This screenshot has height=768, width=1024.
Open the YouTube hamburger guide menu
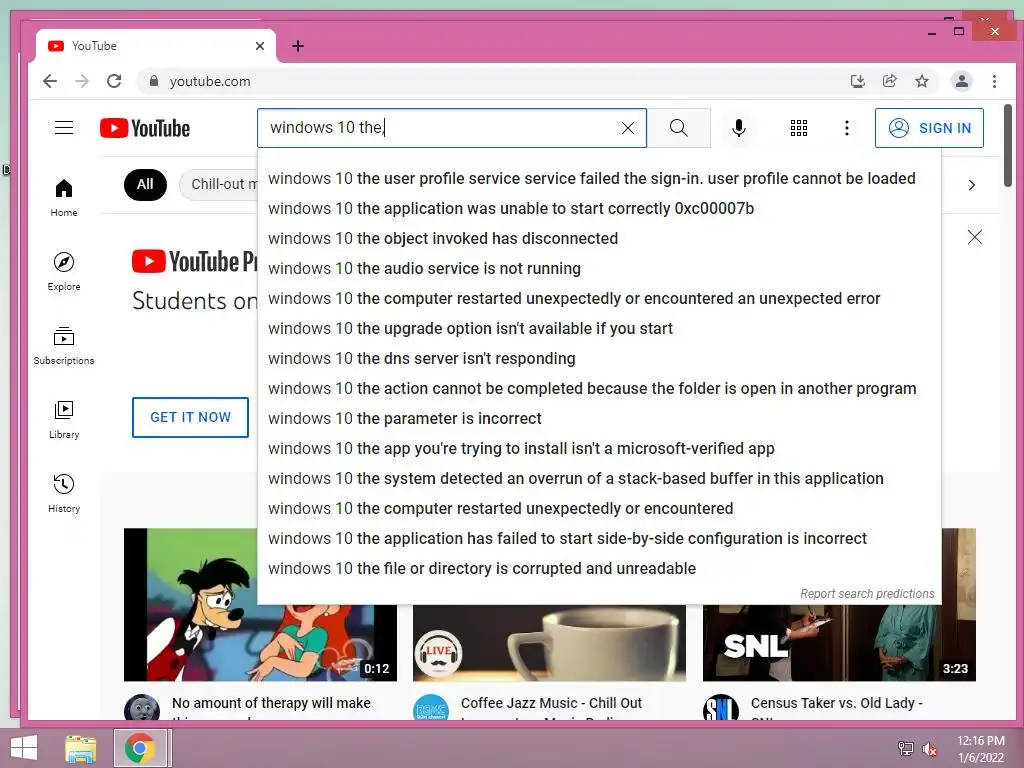(64, 127)
